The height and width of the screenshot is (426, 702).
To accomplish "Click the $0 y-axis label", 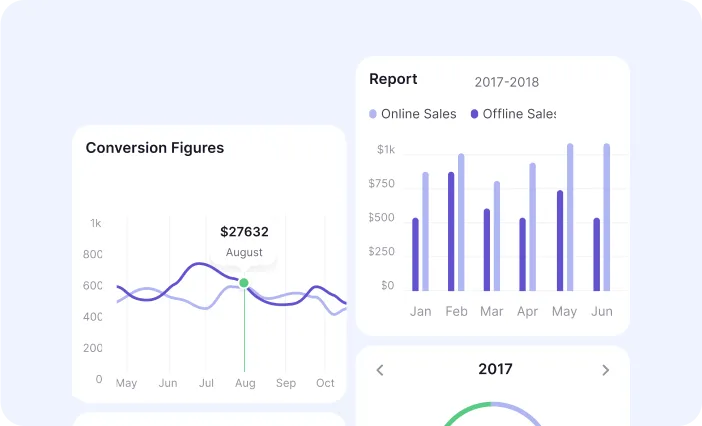I will 388,285.
